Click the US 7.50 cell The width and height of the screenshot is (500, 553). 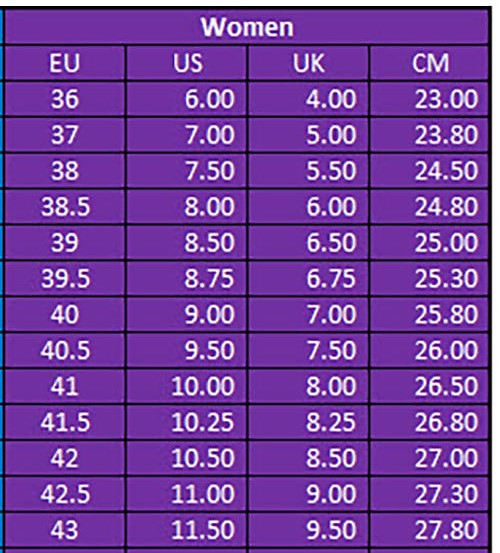pyautogui.click(x=186, y=171)
